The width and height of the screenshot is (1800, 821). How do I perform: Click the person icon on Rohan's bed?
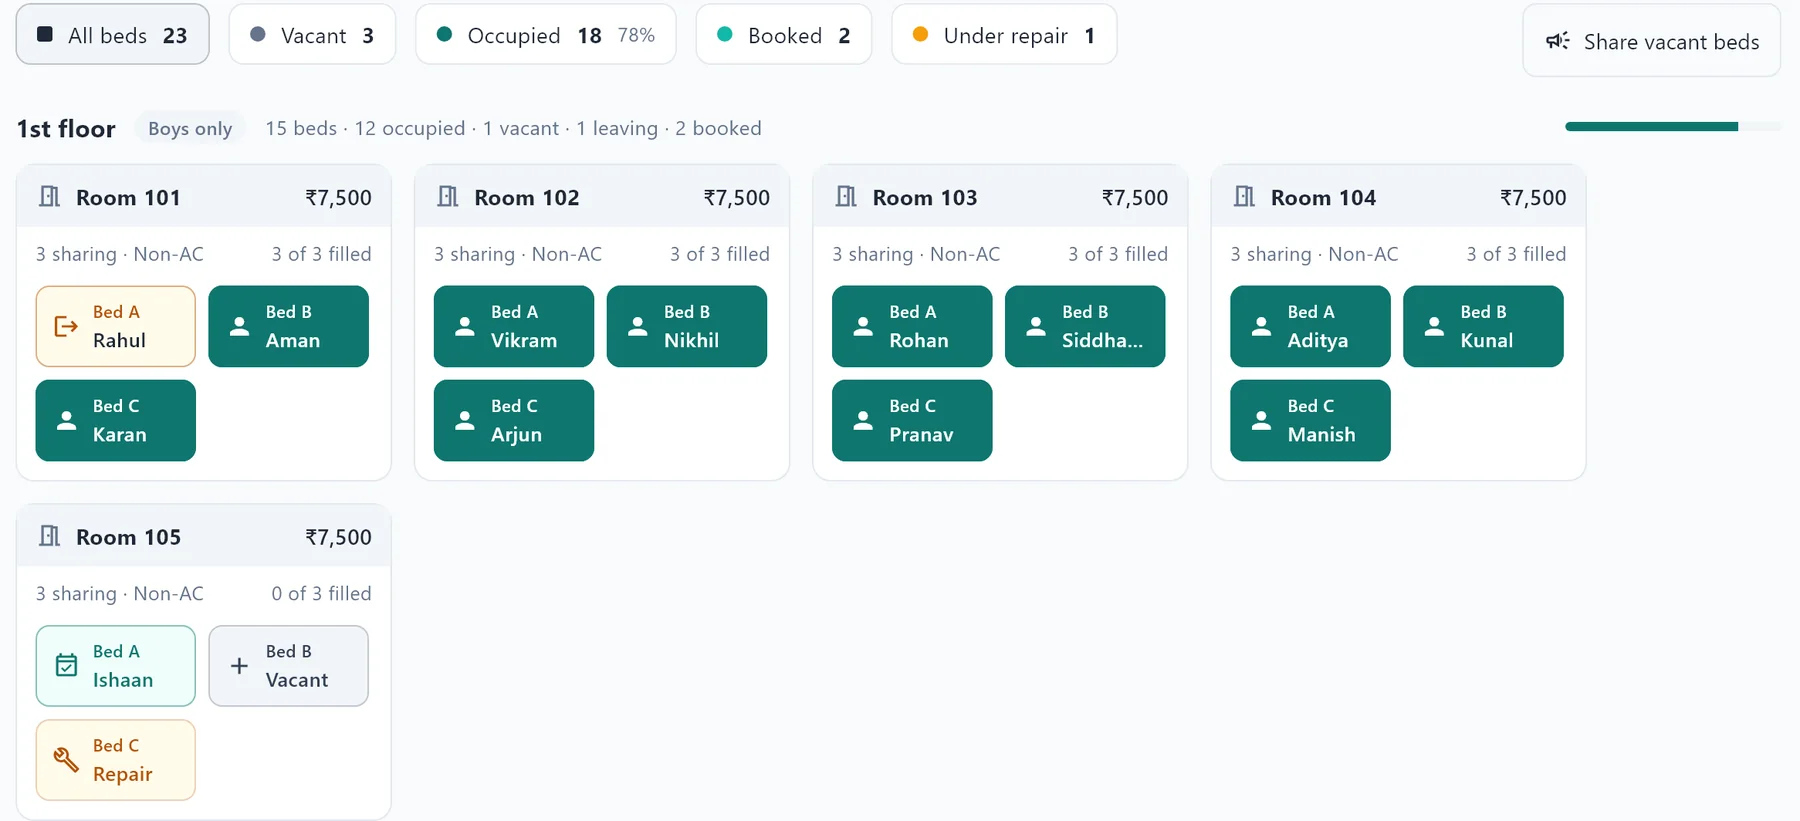pyautogui.click(x=863, y=326)
